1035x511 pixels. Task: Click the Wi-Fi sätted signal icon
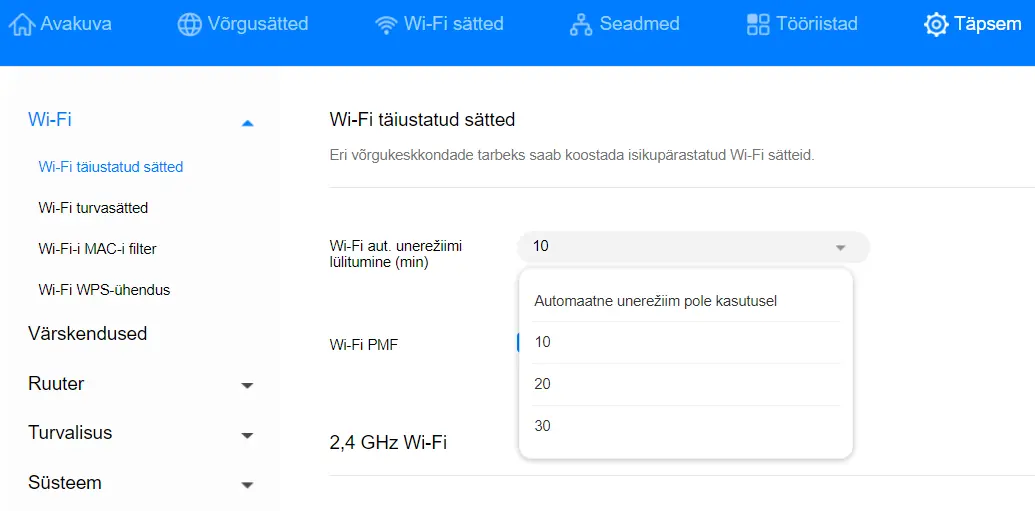(x=385, y=25)
